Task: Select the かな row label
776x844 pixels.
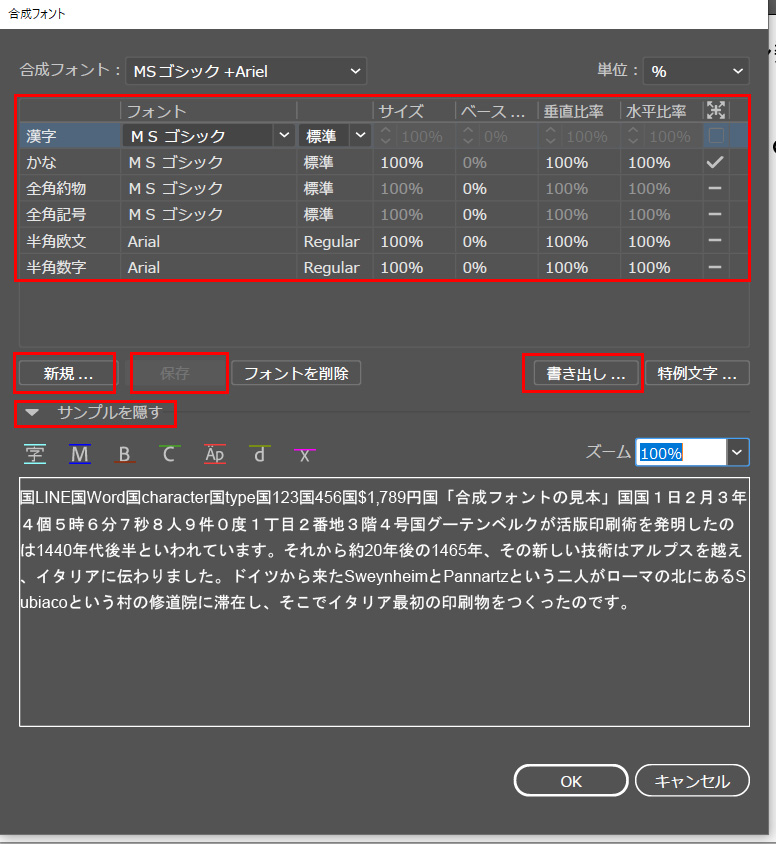Action: (x=41, y=163)
